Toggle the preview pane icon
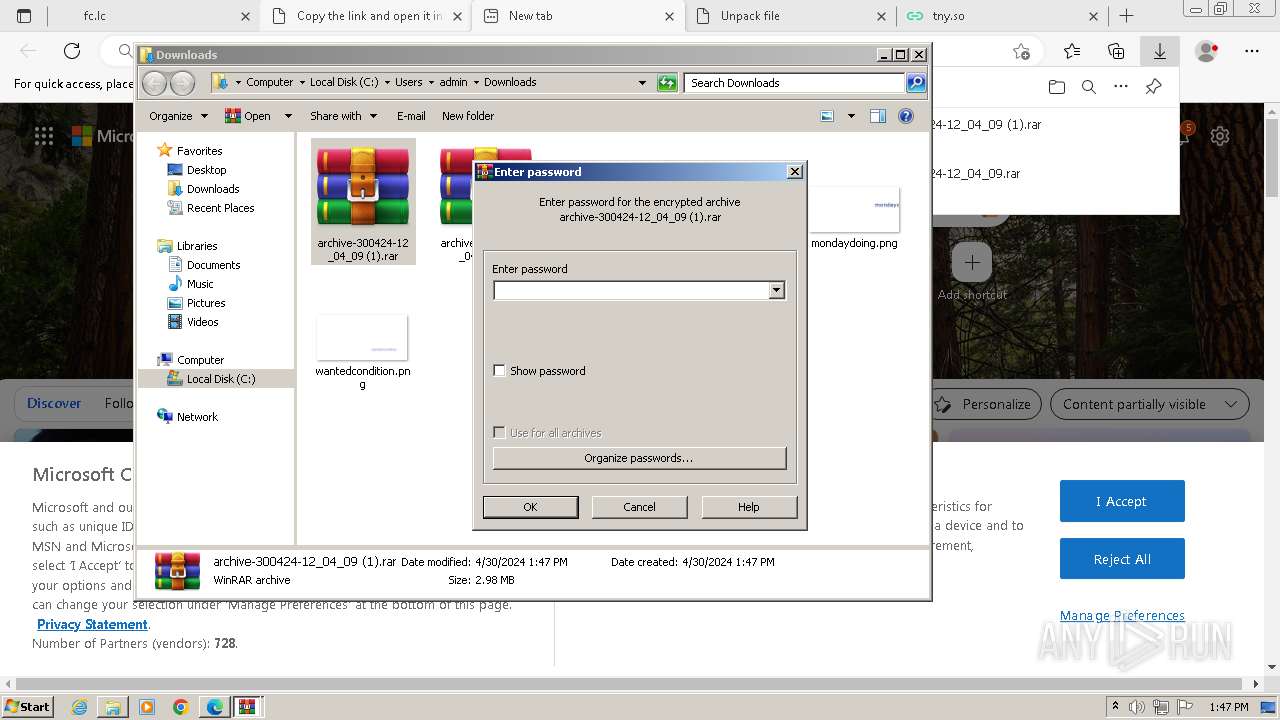Image resolution: width=1280 pixels, height=720 pixels. point(878,116)
